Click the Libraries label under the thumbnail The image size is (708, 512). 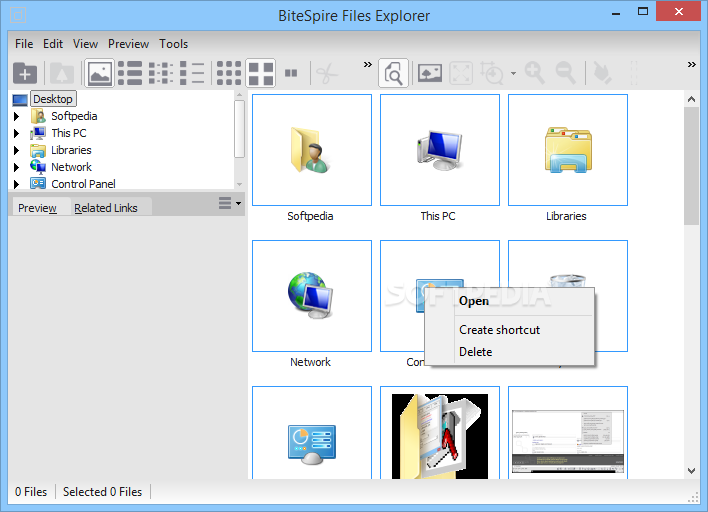(x=566, y=216)
